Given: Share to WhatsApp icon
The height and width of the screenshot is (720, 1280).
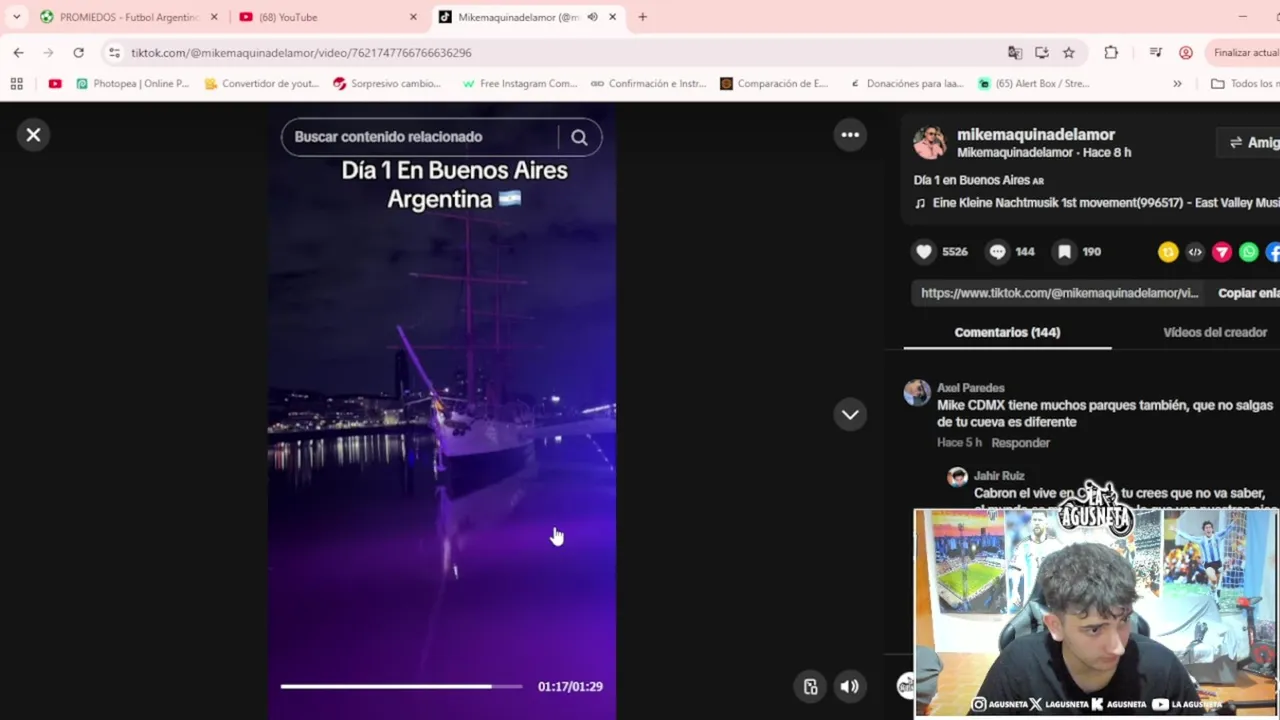Looking at the screenshot, I should pos(1249,252).
